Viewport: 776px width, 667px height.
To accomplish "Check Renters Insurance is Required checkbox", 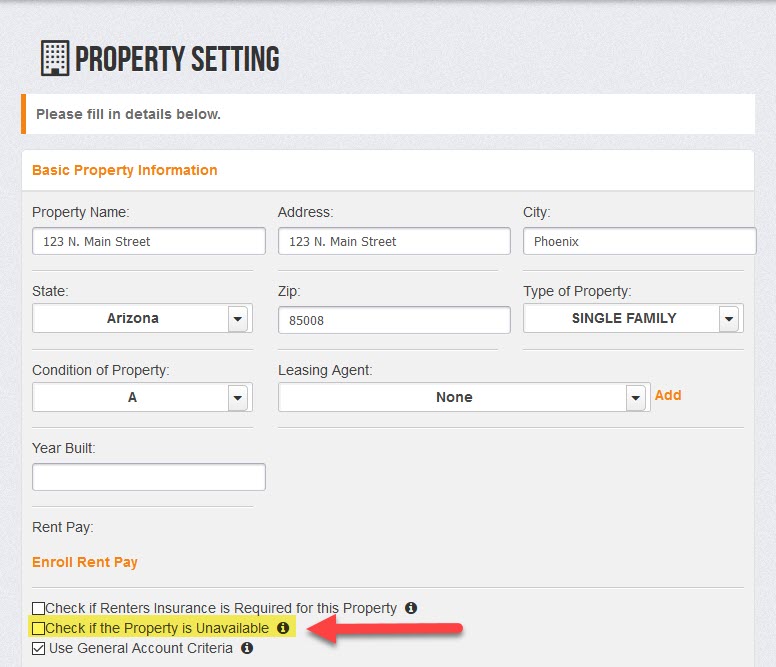I will click(38, 608).
